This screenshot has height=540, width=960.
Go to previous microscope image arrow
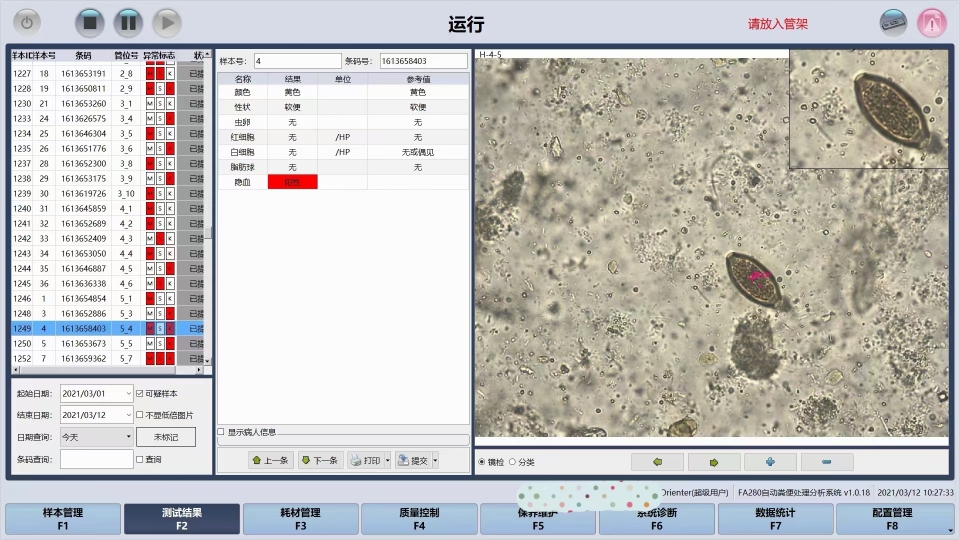(657, 462)
